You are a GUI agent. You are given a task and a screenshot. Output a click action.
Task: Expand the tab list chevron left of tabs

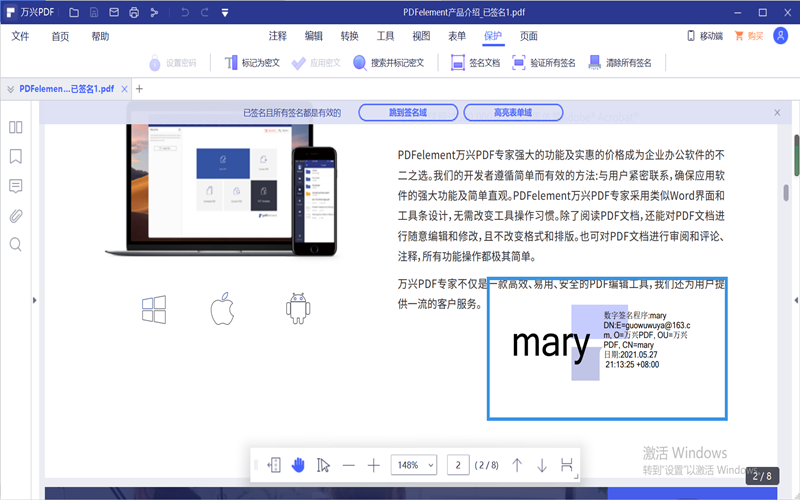coord(10,89)
